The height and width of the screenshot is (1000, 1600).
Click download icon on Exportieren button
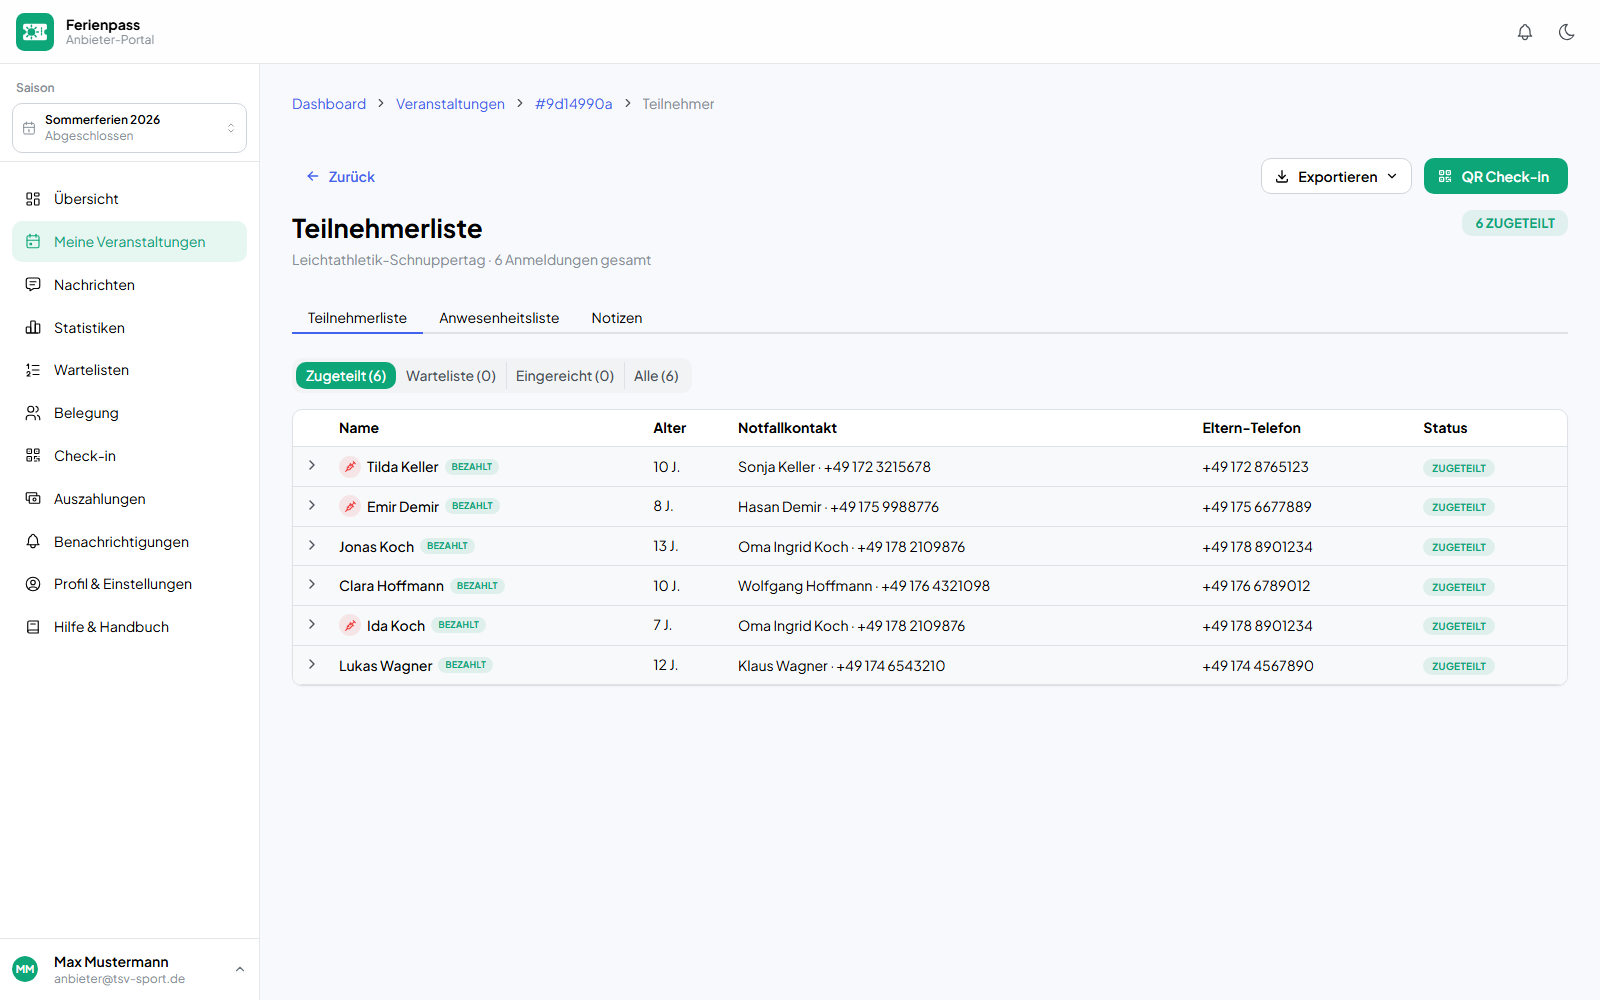click(x=1282, y=176)
